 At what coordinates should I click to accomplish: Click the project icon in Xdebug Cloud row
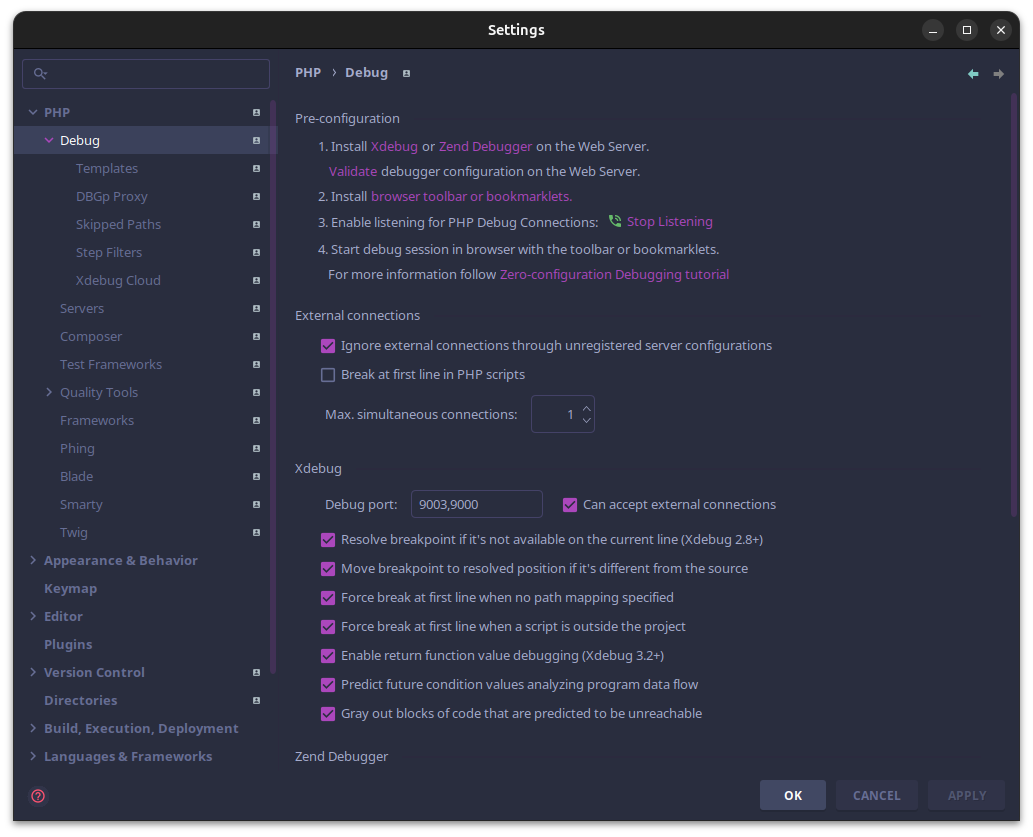click(x=256, y=281)
